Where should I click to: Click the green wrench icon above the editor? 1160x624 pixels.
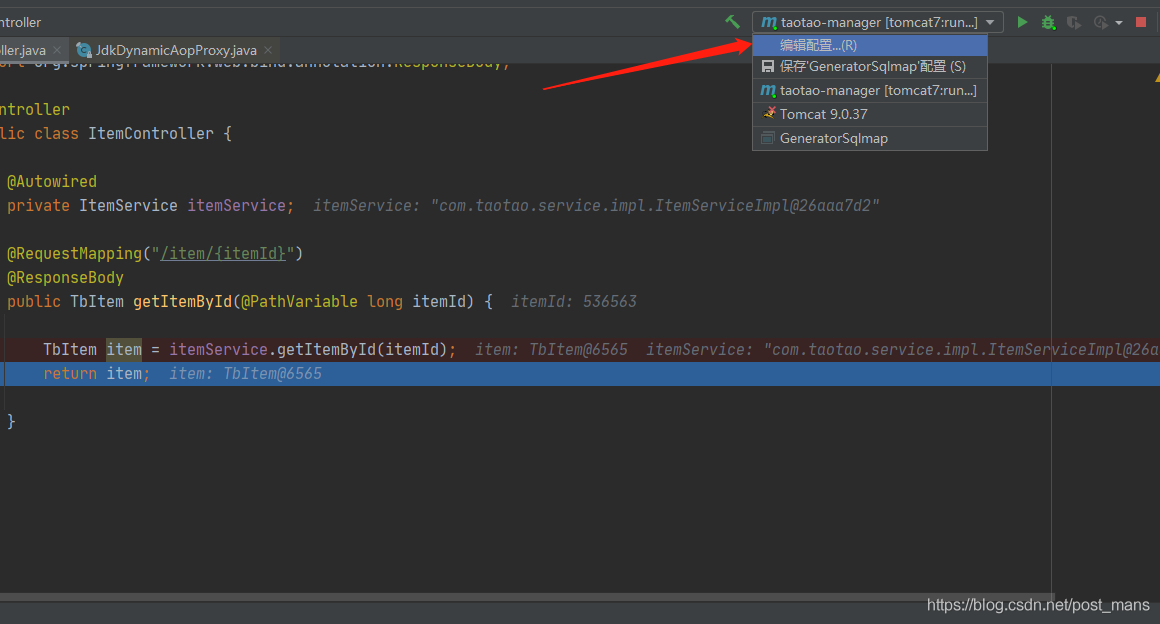coord(733,21)
